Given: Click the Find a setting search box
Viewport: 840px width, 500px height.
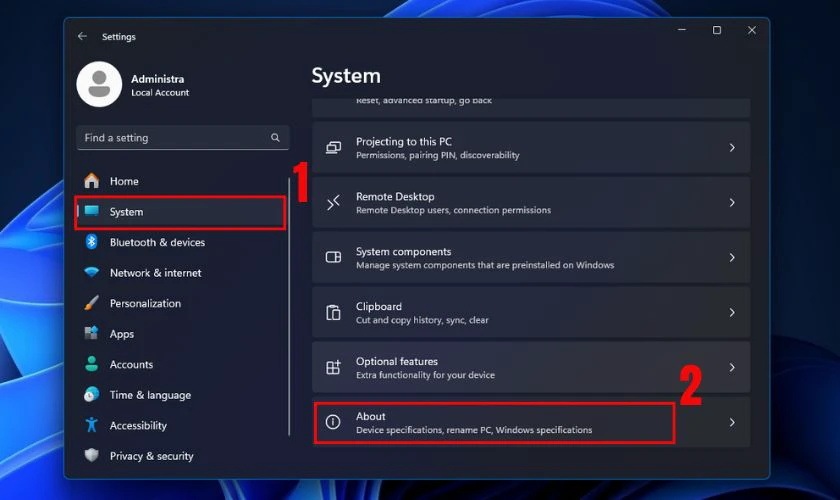Looking at the screenshot, I should [x=183, y=138].
